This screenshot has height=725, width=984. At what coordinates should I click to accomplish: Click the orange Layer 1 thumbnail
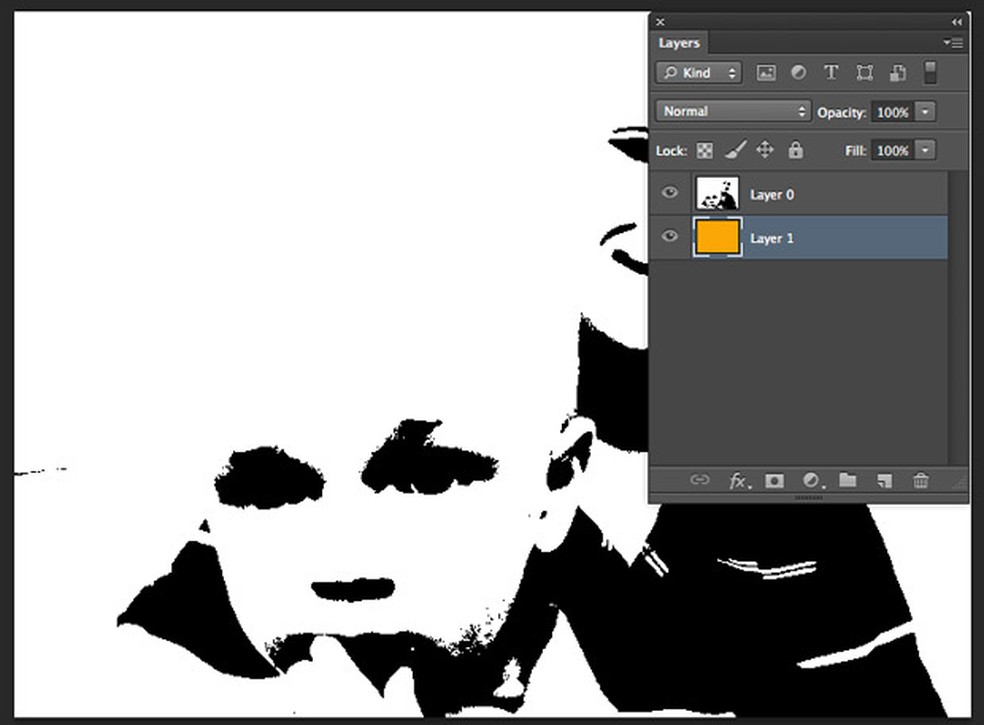717,237
